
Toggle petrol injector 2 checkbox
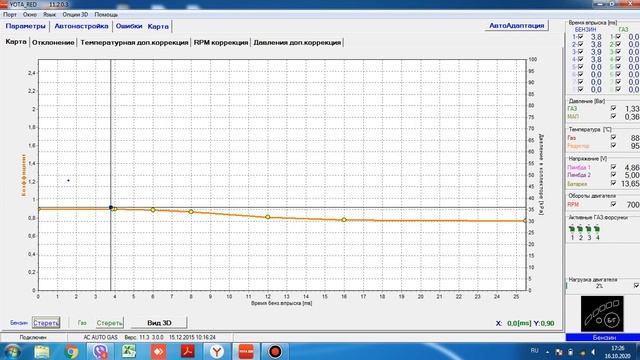pyautogui.click(x=580, y=44)
